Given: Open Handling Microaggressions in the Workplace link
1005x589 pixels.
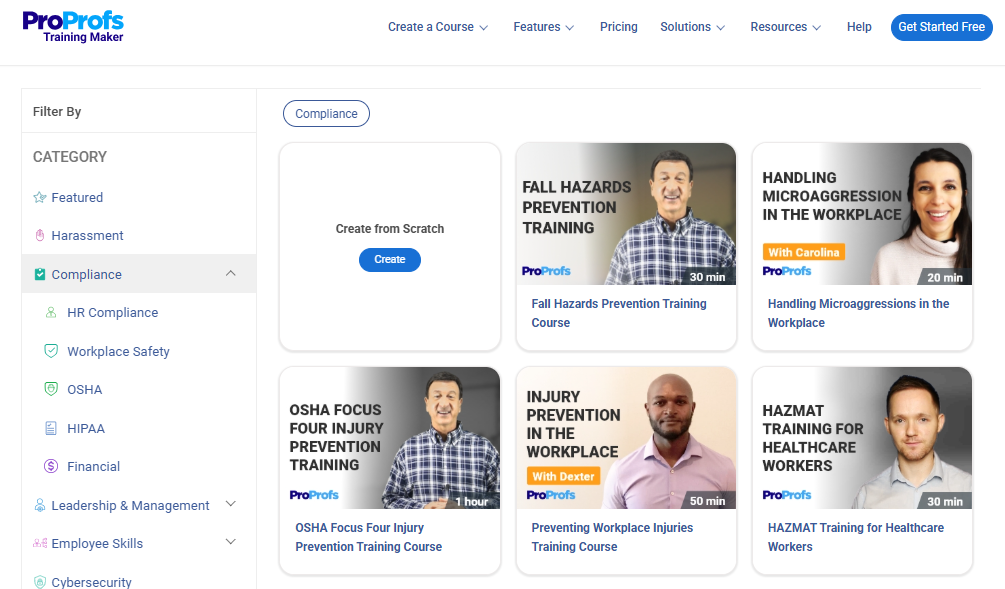Looking at the screenshot, I should coord(858,313).
